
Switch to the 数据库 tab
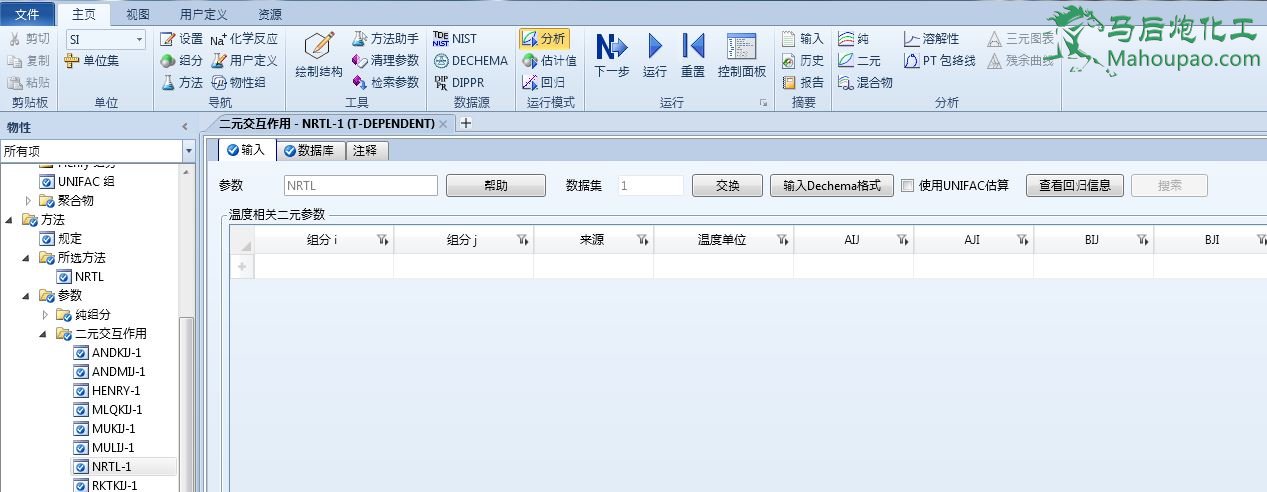pyautogui.click(x=309, y=151)
